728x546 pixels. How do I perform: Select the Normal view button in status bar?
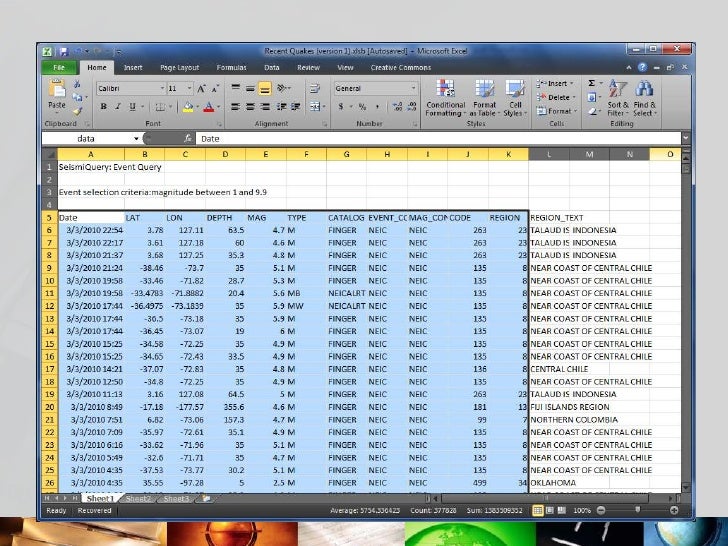pyautogui.click(x=538, y=511)
